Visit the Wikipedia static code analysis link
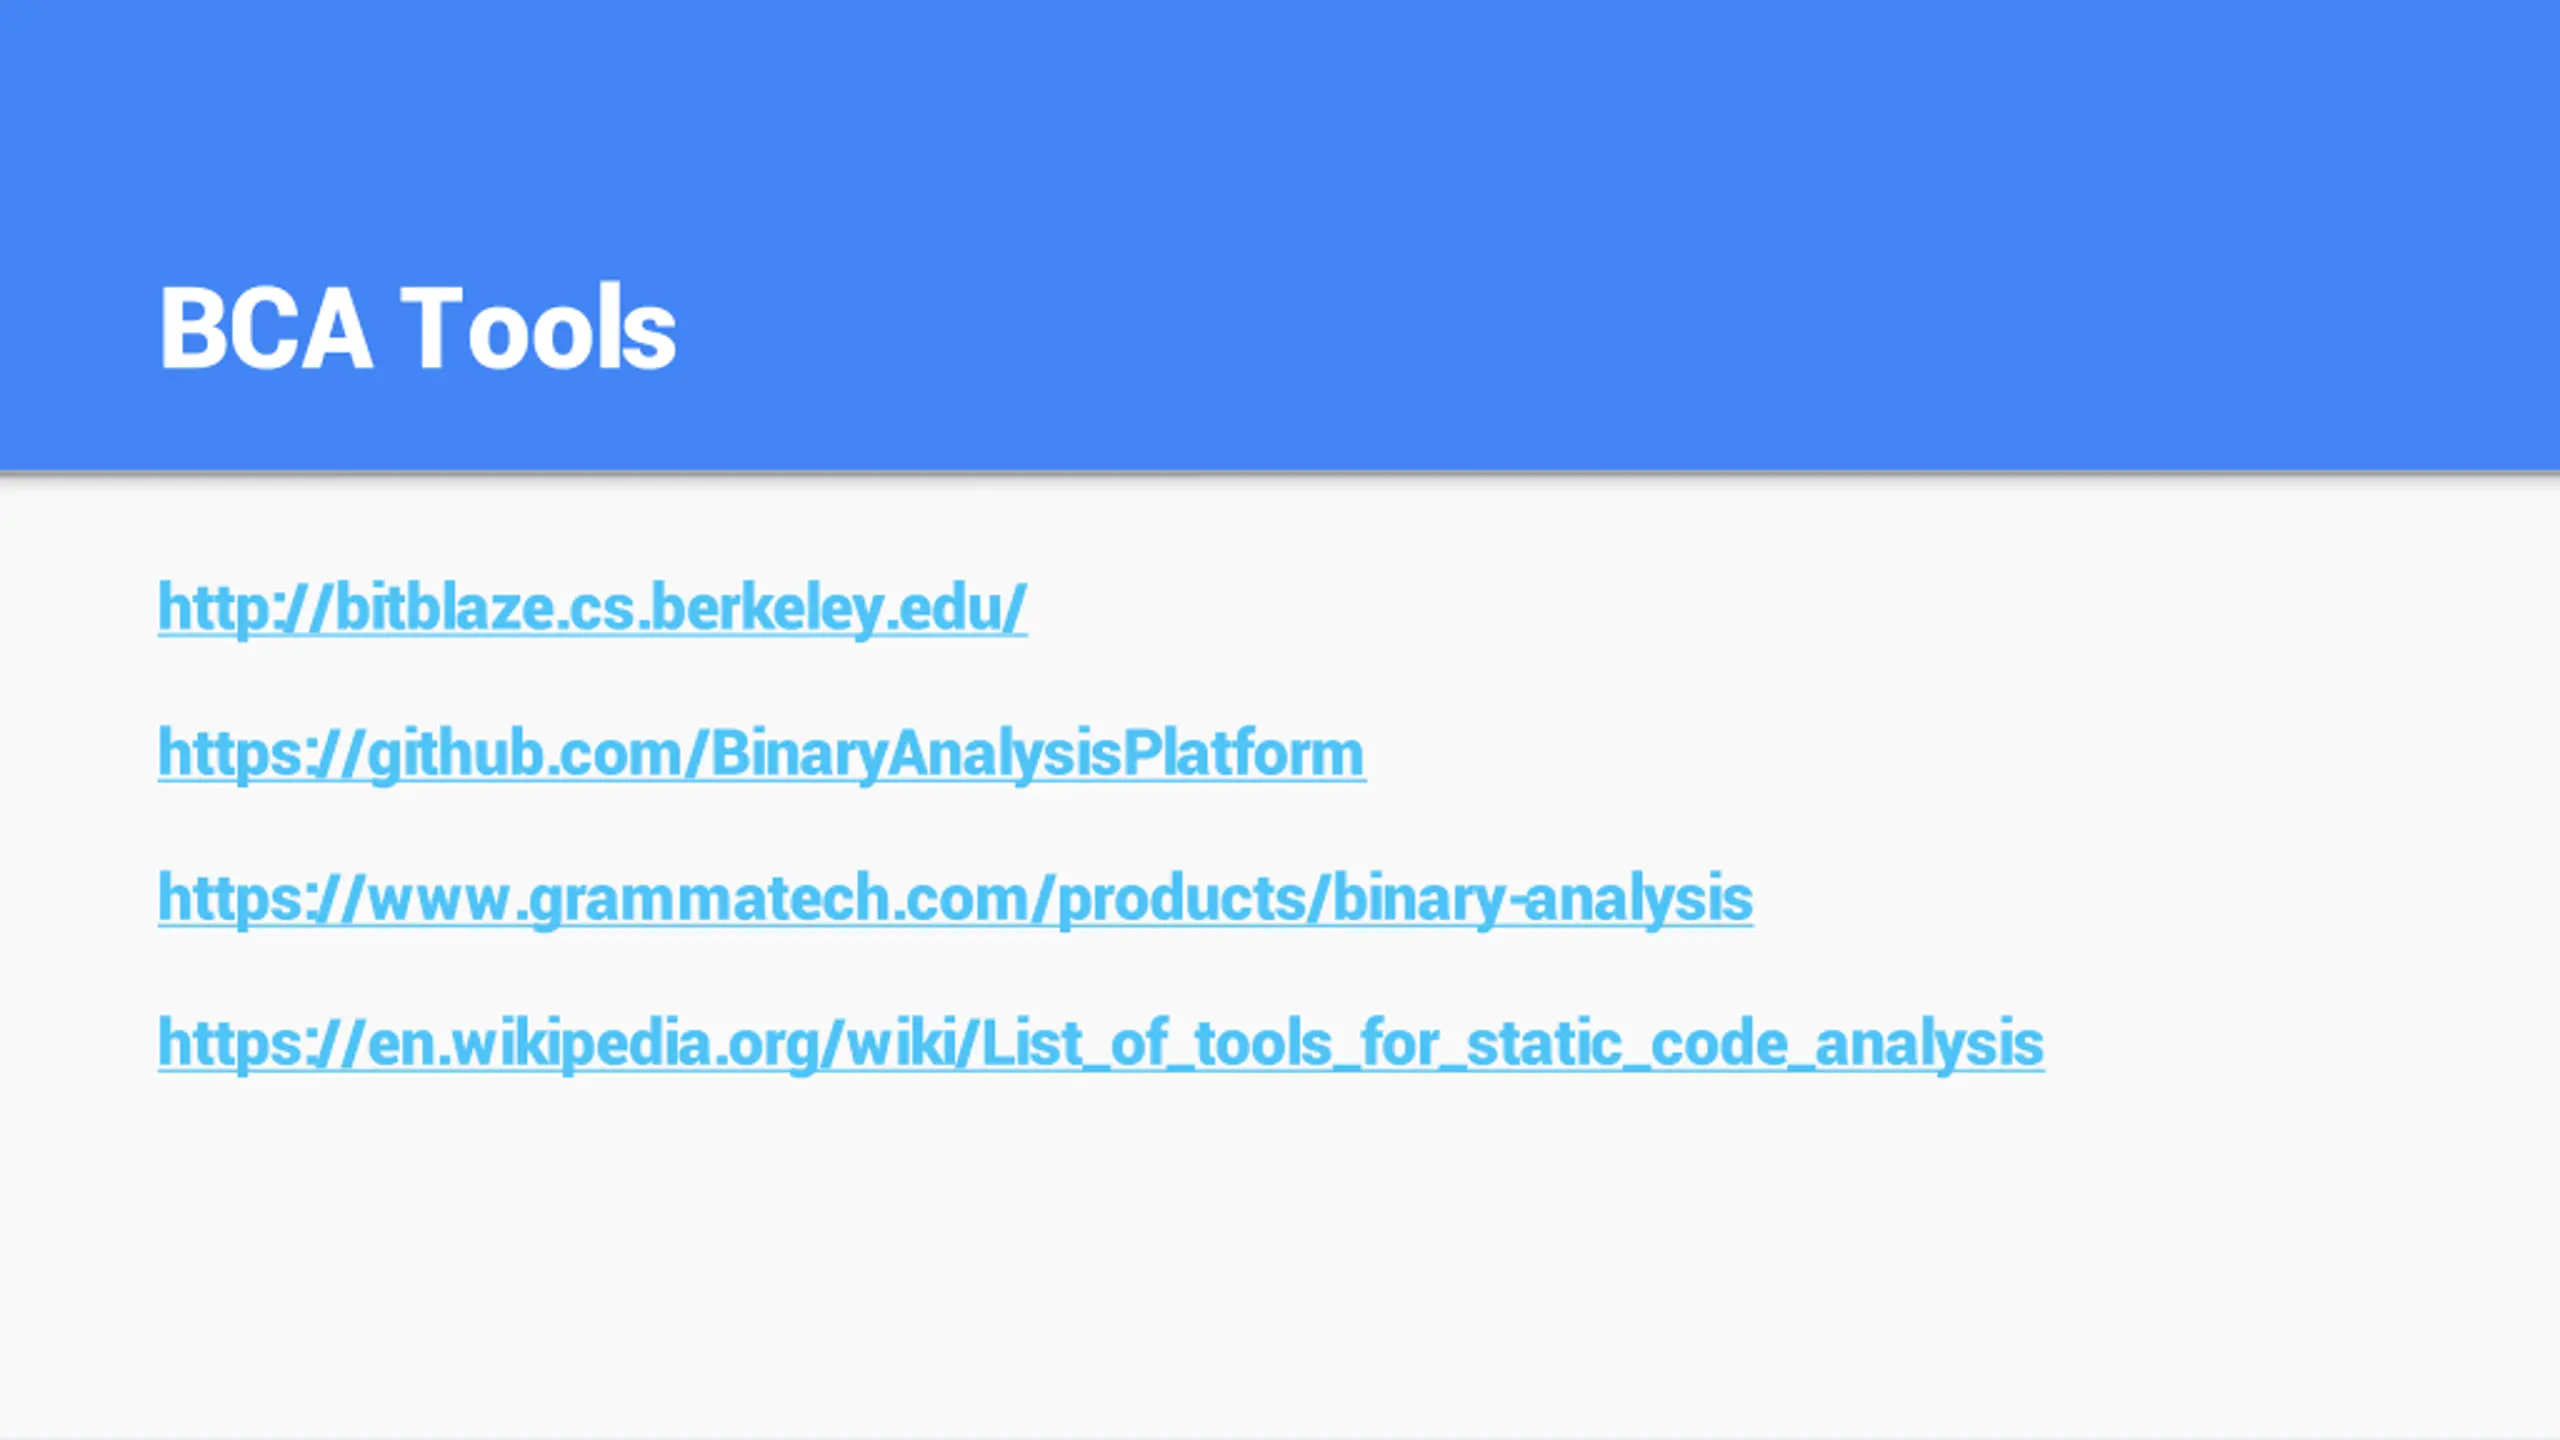2560x1440 pixels. [x=1101, y=1043]
